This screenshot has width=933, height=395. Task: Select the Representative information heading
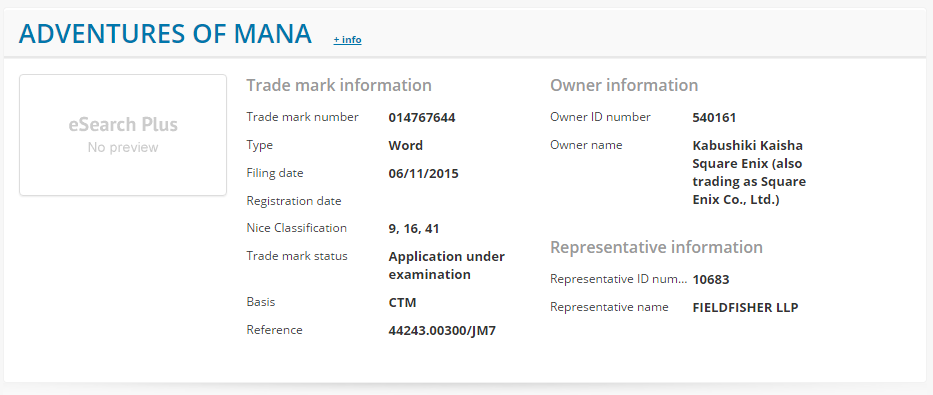tap(656, 247)
